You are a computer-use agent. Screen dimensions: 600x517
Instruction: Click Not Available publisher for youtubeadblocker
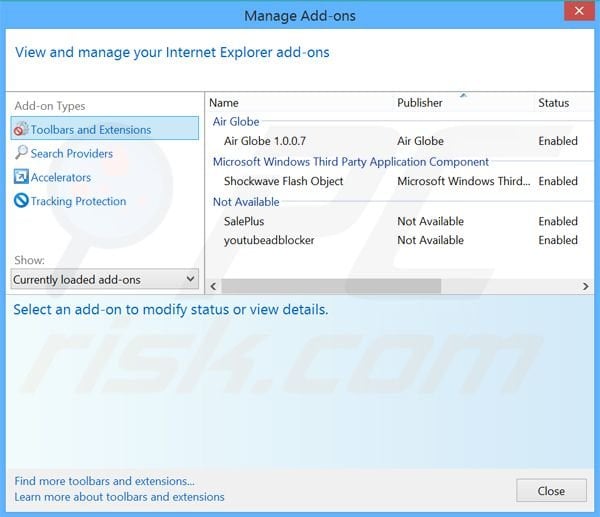[x=430, y=240]
